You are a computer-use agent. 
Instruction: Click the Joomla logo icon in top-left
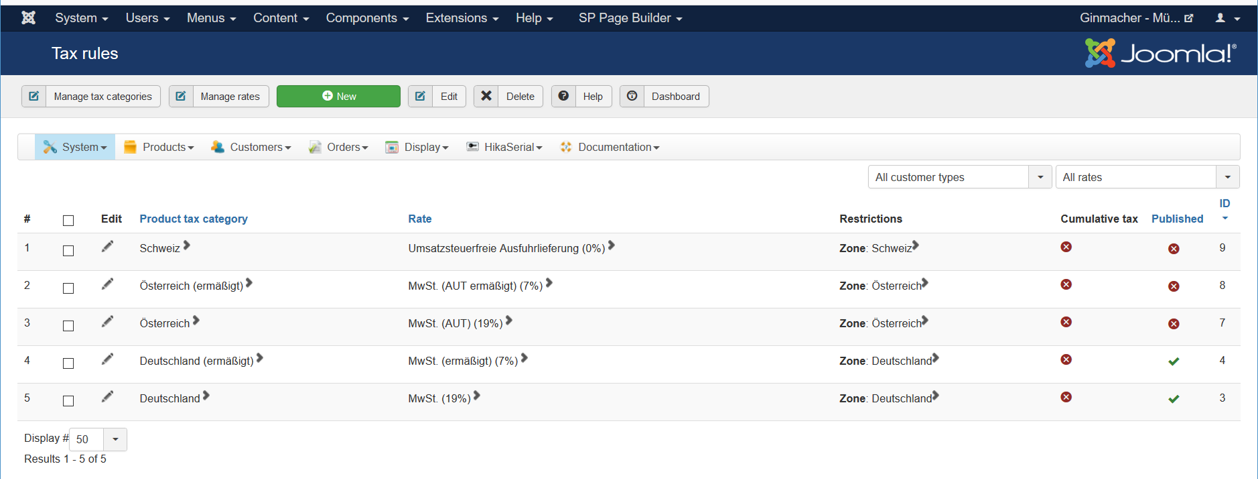tap(29, 18)
